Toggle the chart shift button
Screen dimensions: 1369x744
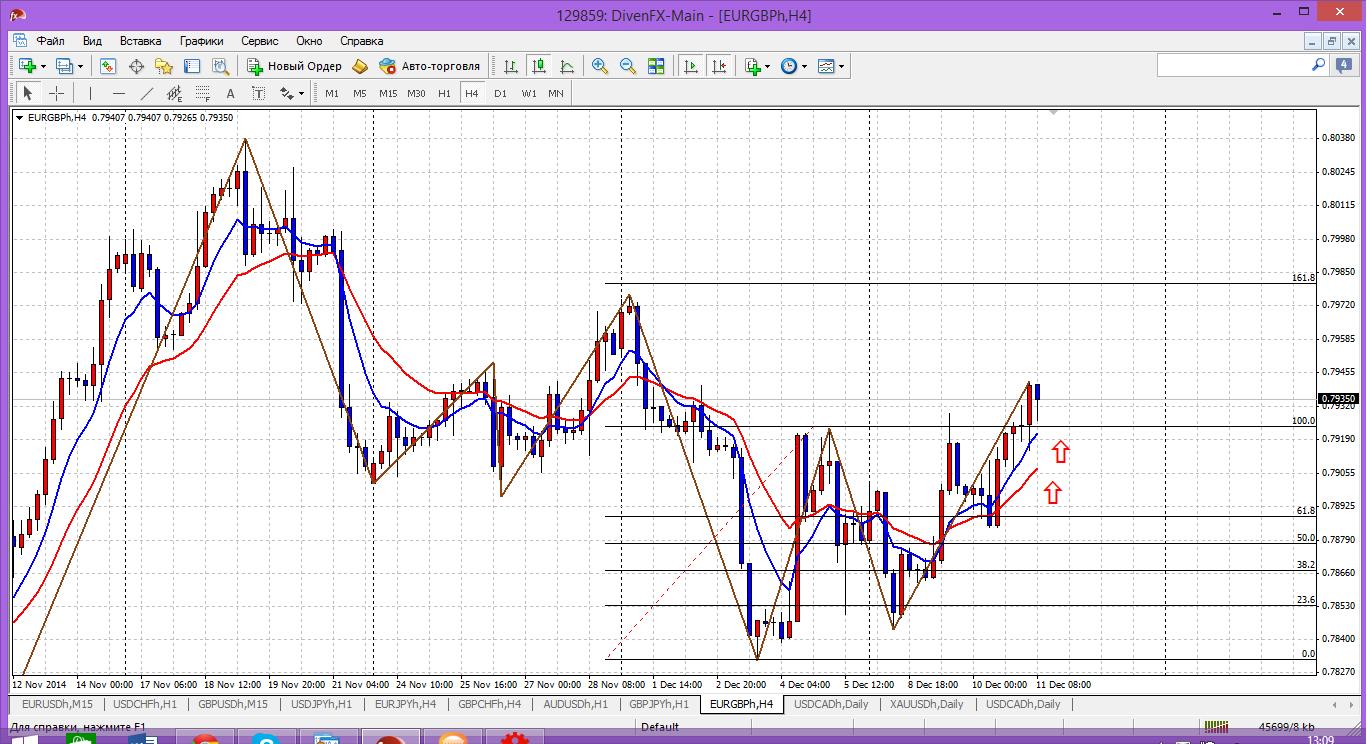click(x=718, y=66)
